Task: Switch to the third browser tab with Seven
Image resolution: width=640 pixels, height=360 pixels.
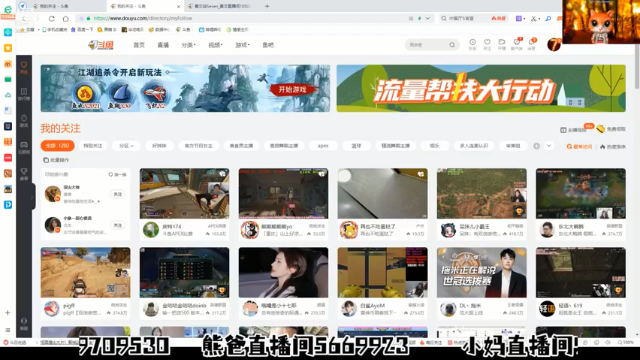Action: [x=222, y=6]
